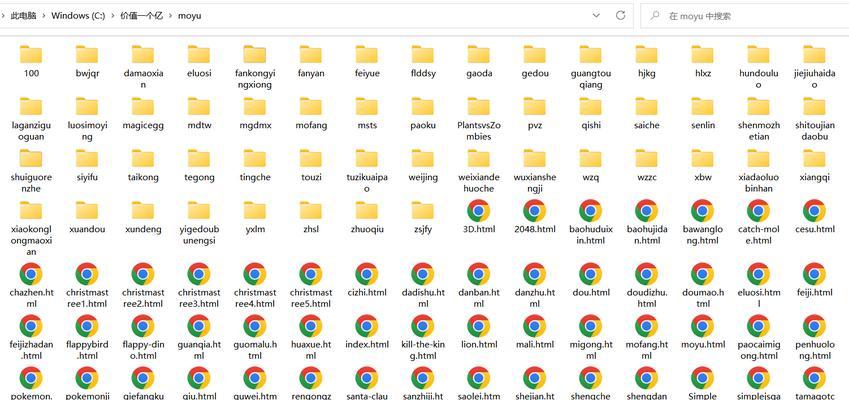
Task: Select feiji.html file icon
Action: pos(814,274)
